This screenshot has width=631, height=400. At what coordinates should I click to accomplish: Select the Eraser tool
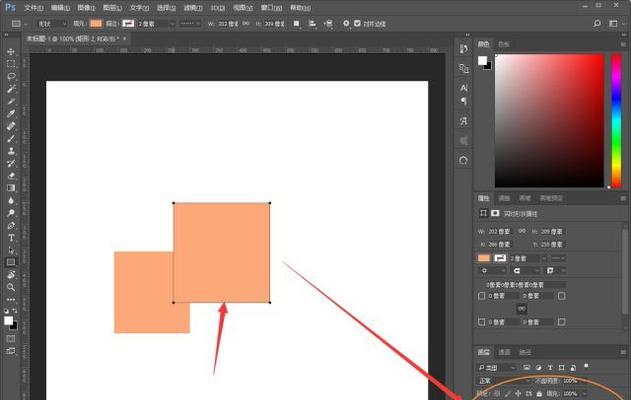11,175
